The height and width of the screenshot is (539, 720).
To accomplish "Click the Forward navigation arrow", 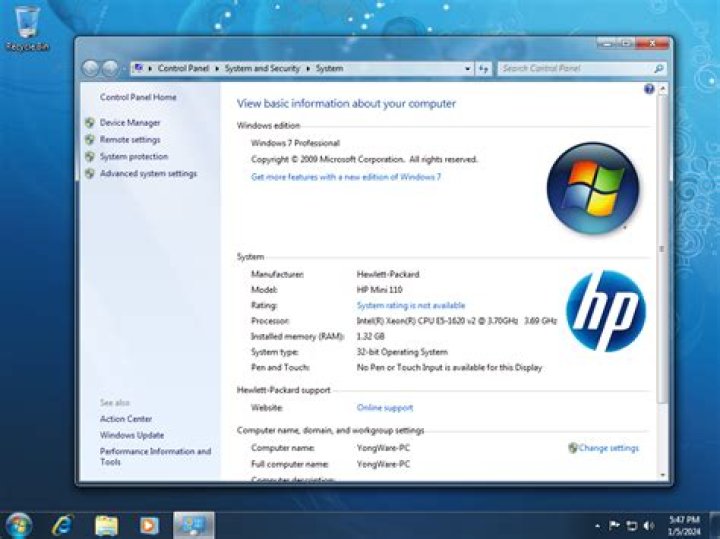I will pos(110,69).
